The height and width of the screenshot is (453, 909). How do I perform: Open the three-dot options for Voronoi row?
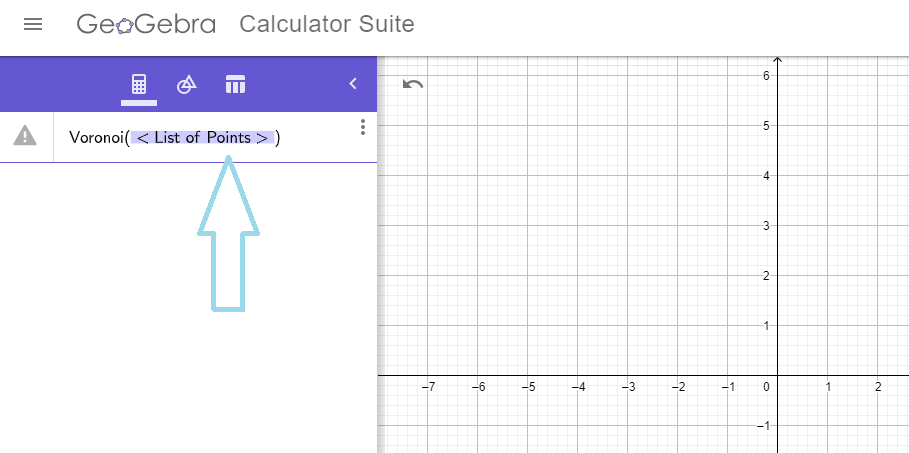coord(363,127)
